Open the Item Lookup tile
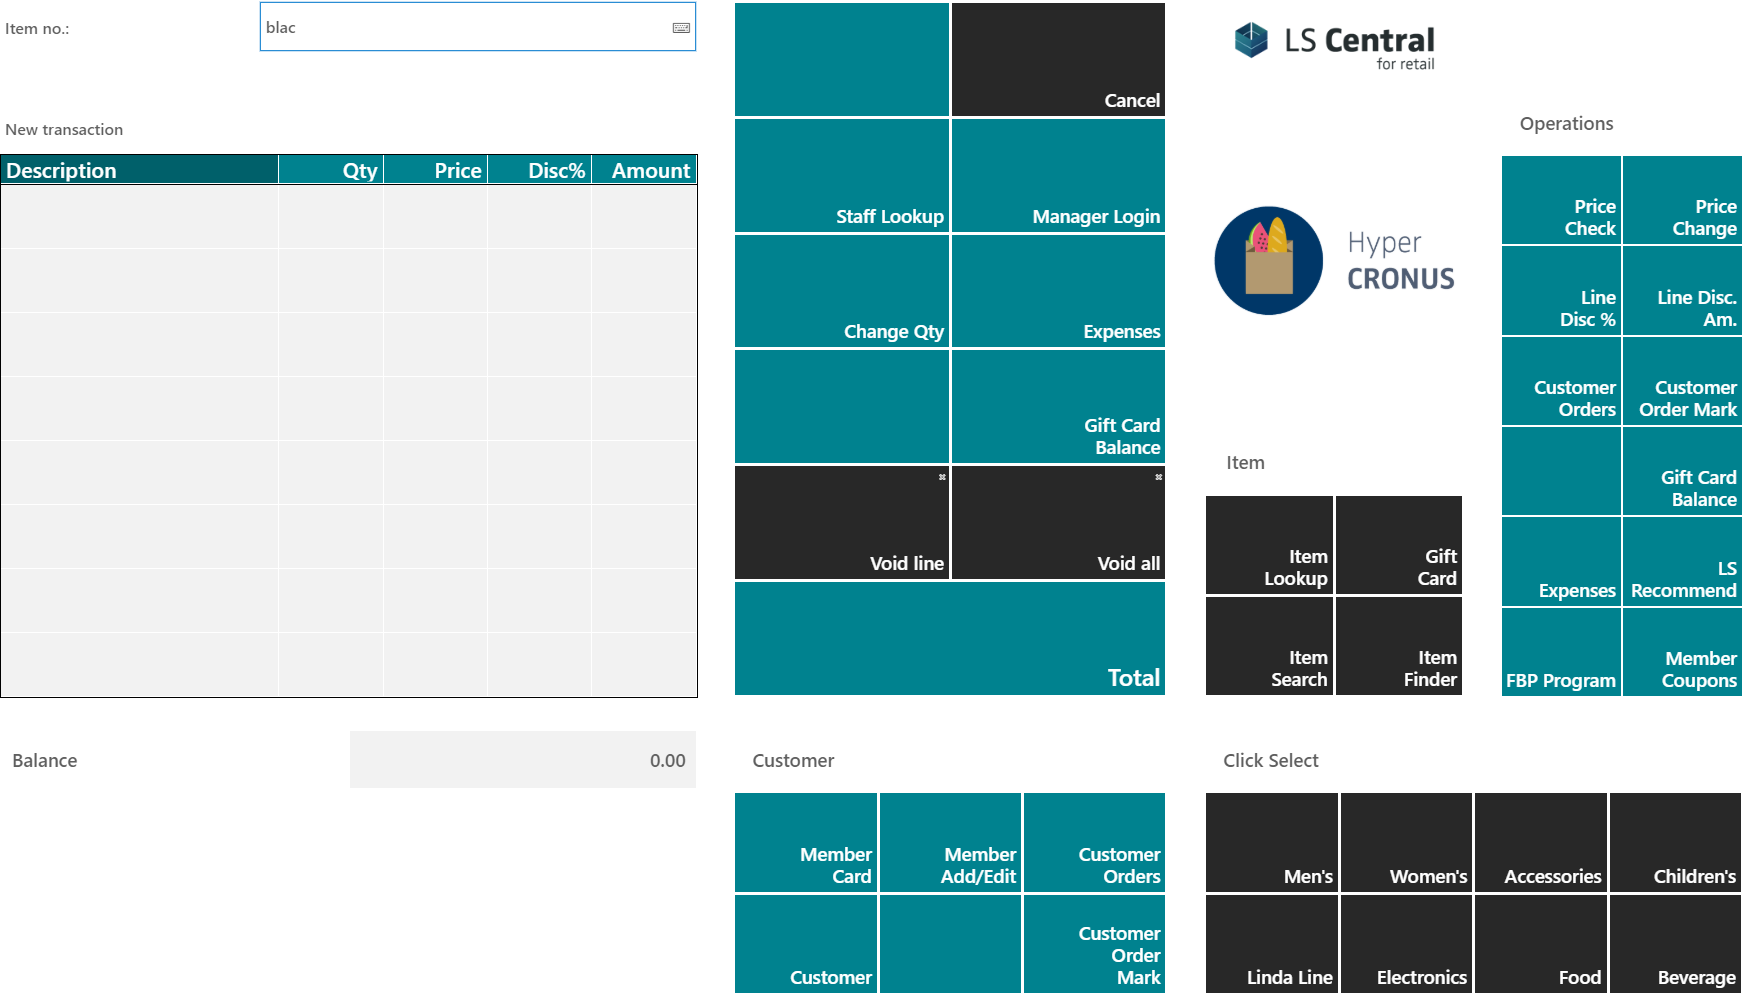This screenshot has width=1744, height=996. pos(1269,545)
